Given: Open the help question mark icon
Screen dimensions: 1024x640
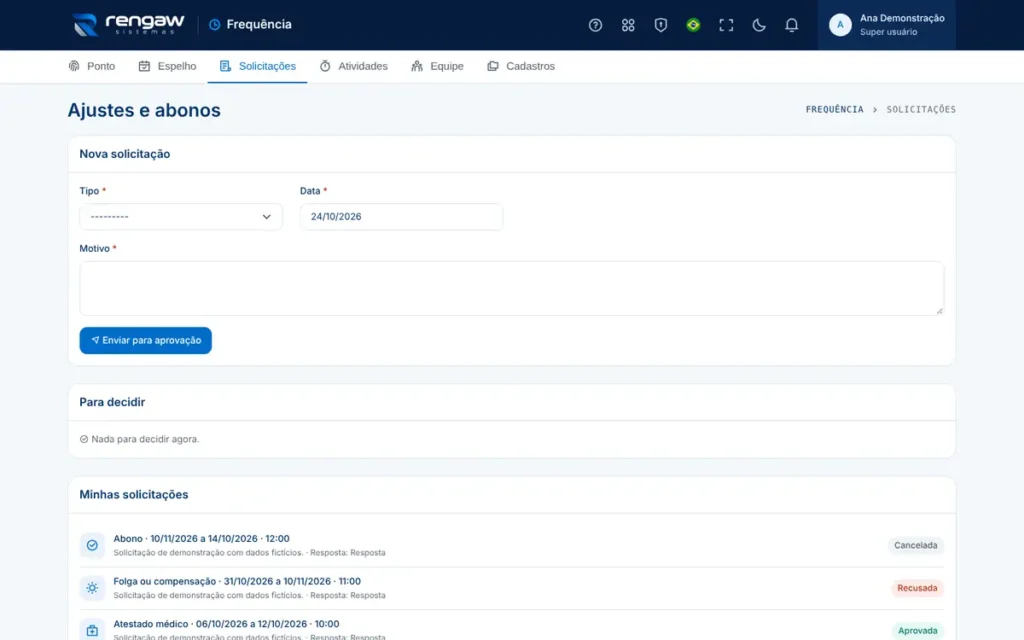Looking at the screenshot, I should pos(595,25).
